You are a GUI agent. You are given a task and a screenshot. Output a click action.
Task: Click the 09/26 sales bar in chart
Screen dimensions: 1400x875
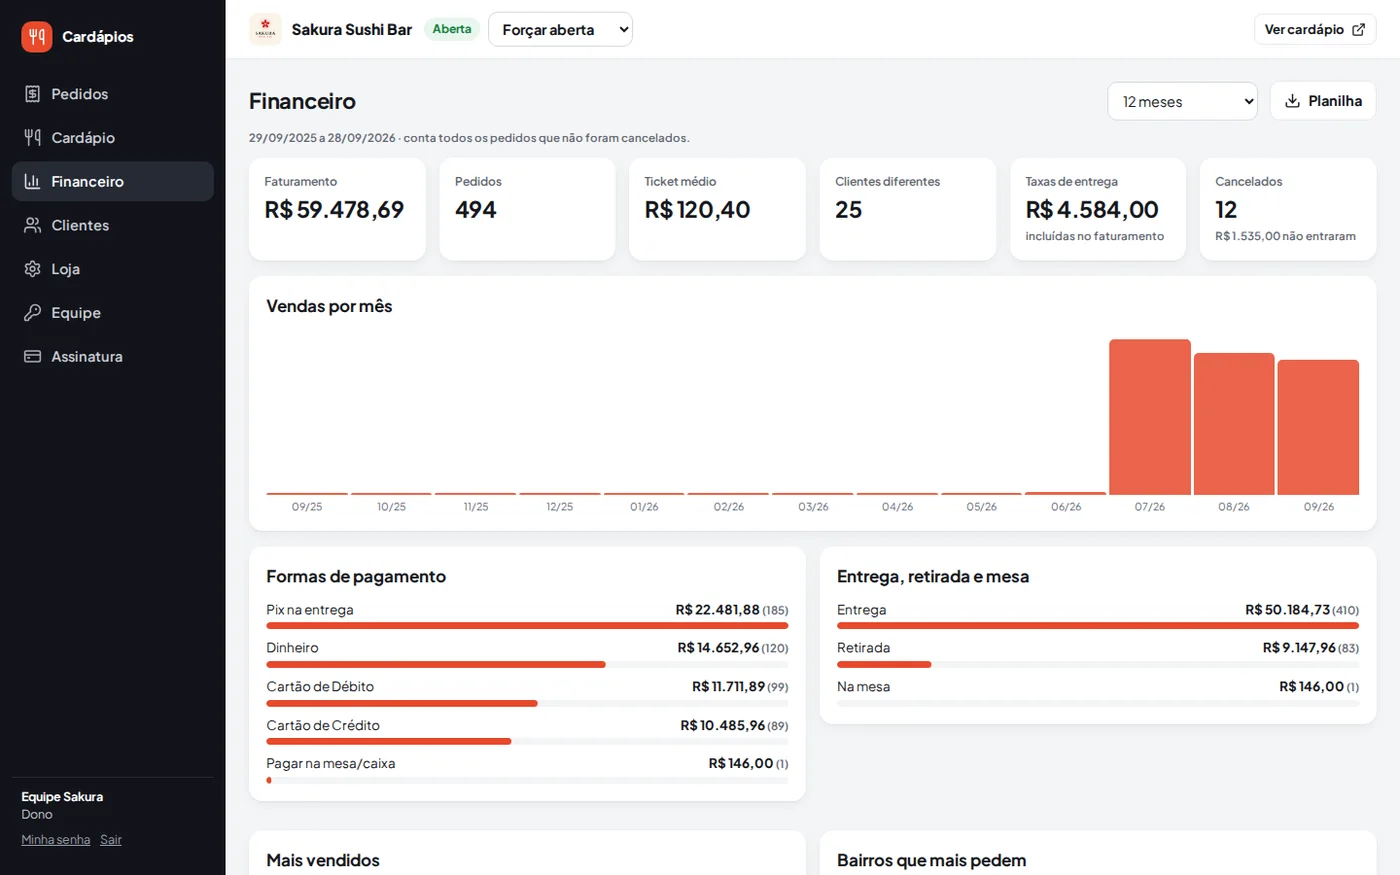[x=1318, y=427]
